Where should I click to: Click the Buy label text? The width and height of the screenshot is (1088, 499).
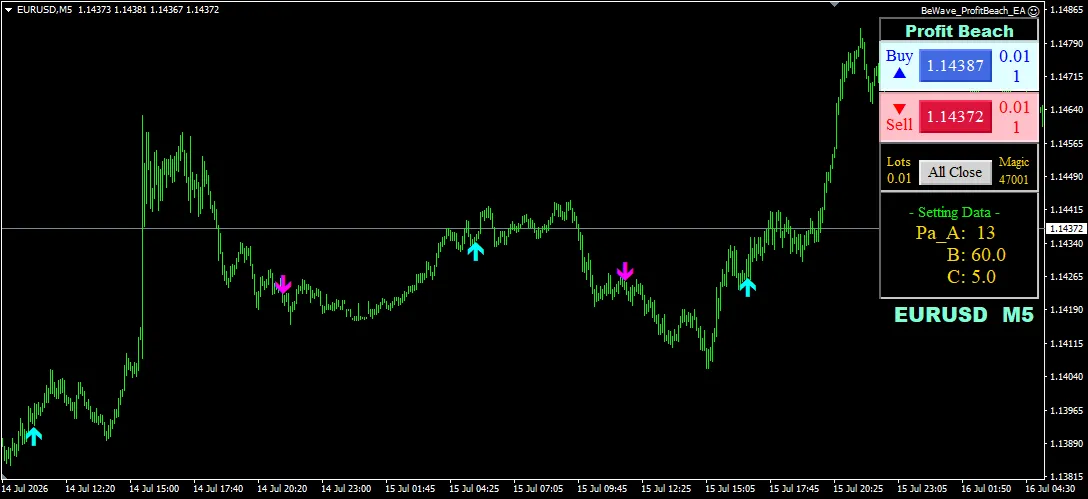pos(899,56)
